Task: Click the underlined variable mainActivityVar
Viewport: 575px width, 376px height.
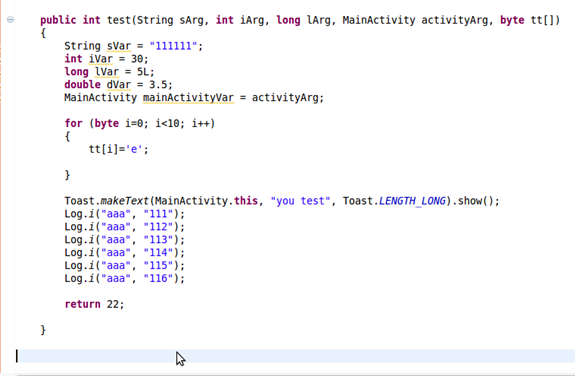Action: point(188,98)
